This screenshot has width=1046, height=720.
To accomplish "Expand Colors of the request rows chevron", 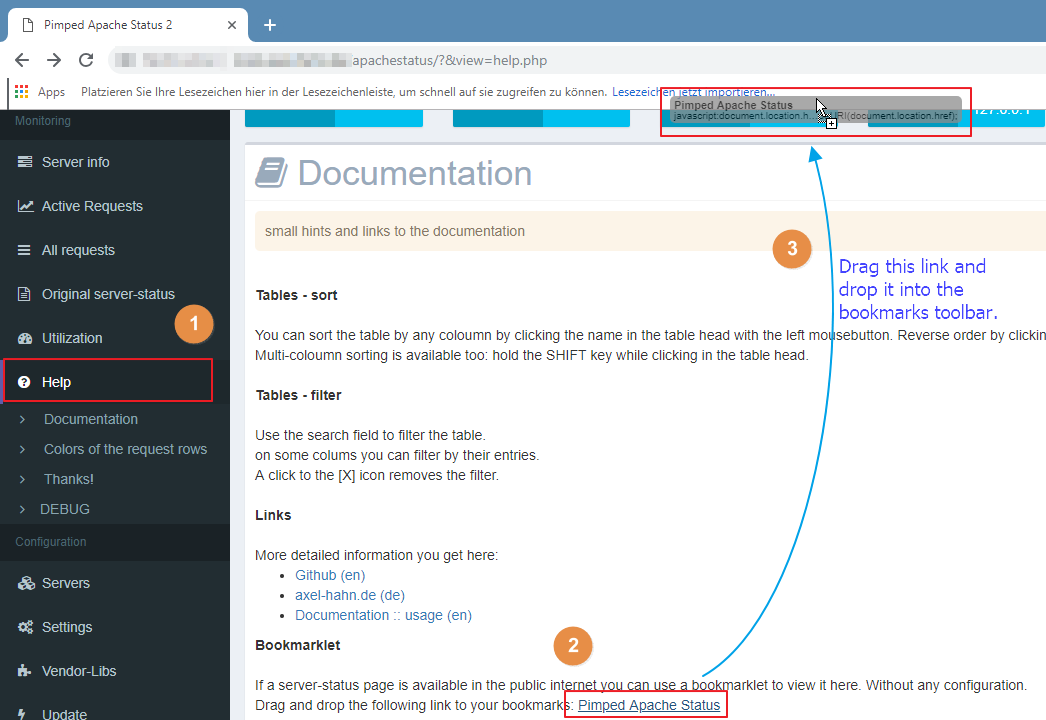I will click(23, 449).
